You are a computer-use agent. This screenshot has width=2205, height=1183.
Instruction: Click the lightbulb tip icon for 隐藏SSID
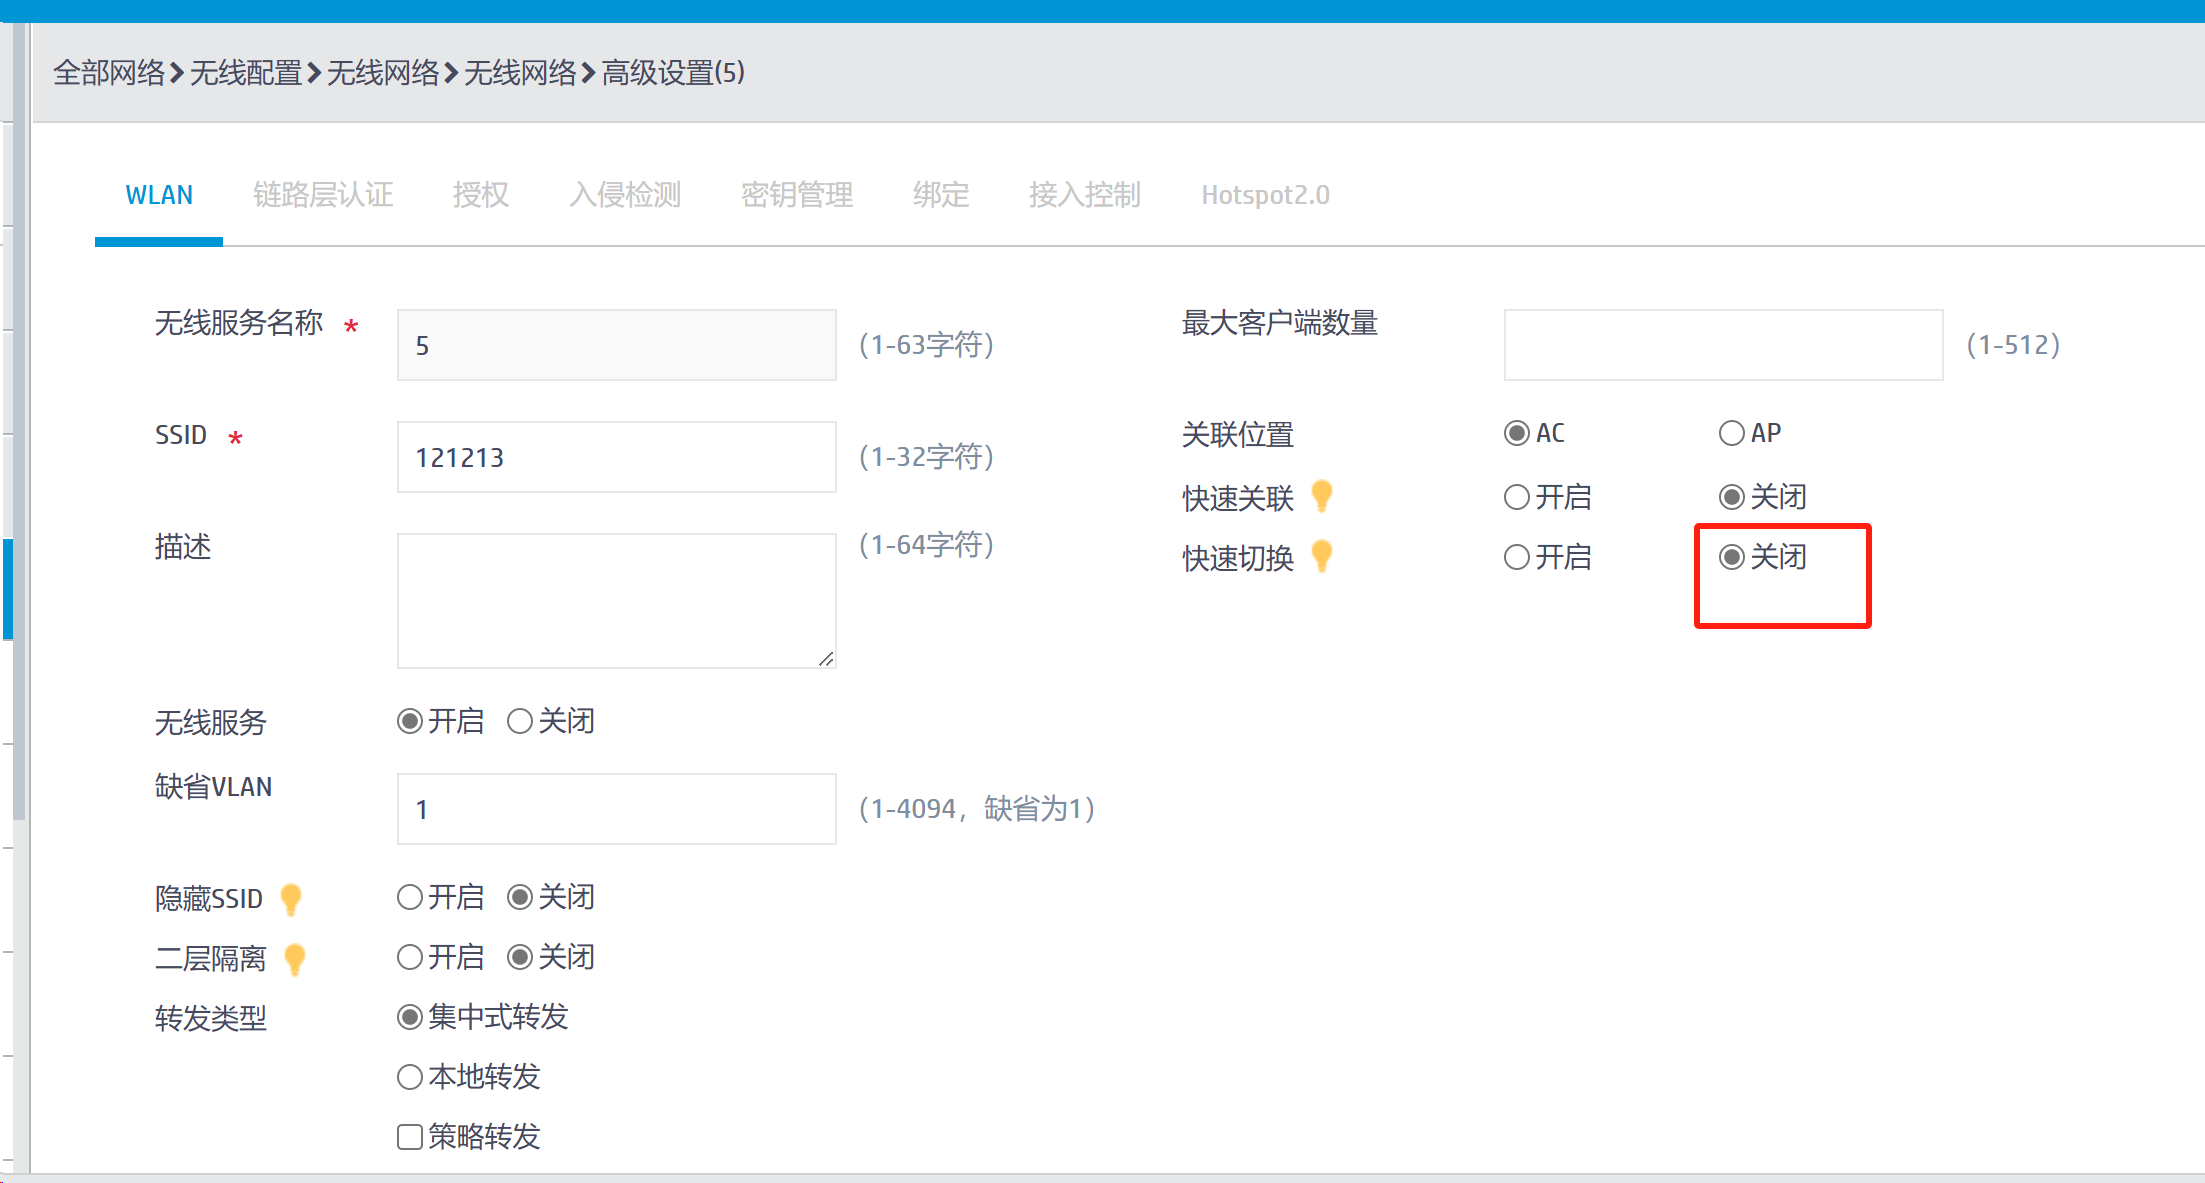(x=291, y=898)
